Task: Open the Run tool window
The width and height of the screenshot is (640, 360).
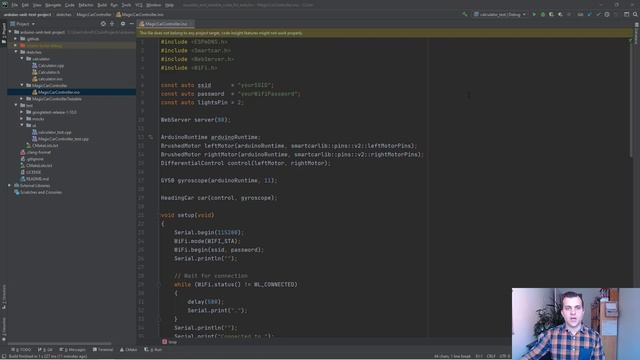Action: point(153,350)
